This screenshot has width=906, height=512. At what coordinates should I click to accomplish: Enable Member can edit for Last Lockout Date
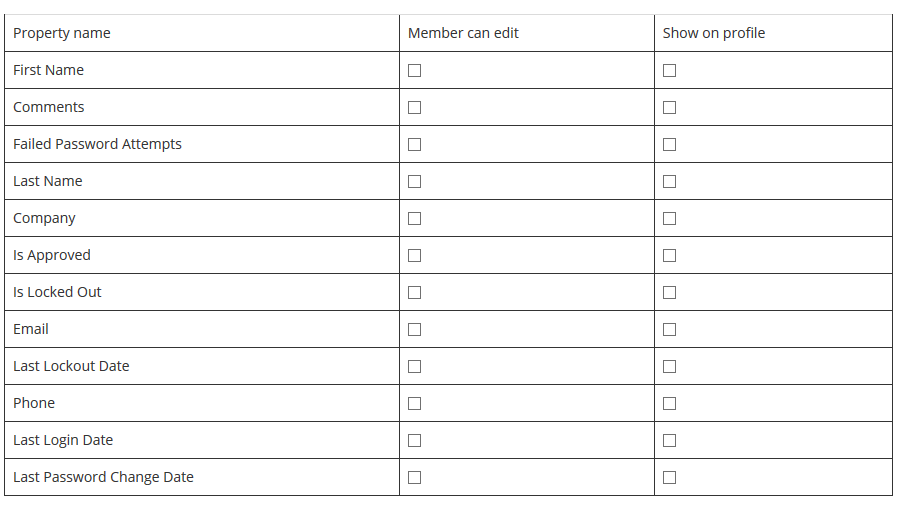(x=414, y=366)
